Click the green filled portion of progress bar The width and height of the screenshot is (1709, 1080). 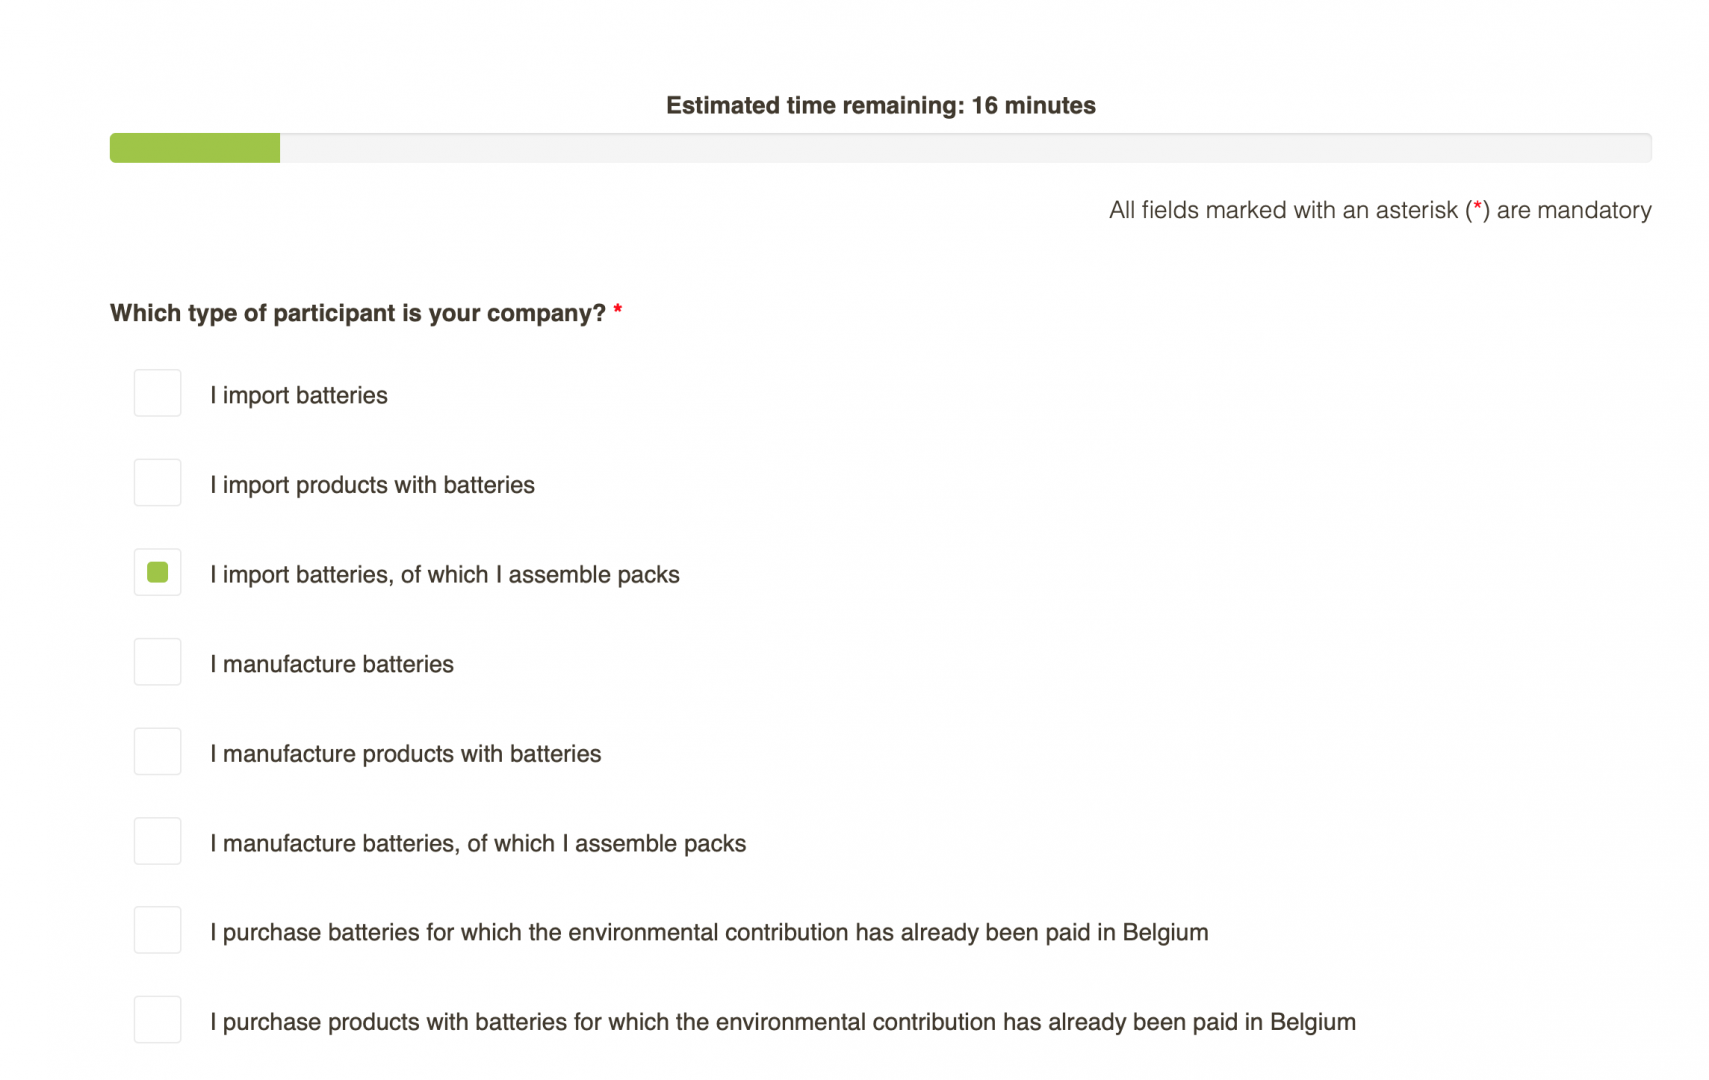[195, 148]
